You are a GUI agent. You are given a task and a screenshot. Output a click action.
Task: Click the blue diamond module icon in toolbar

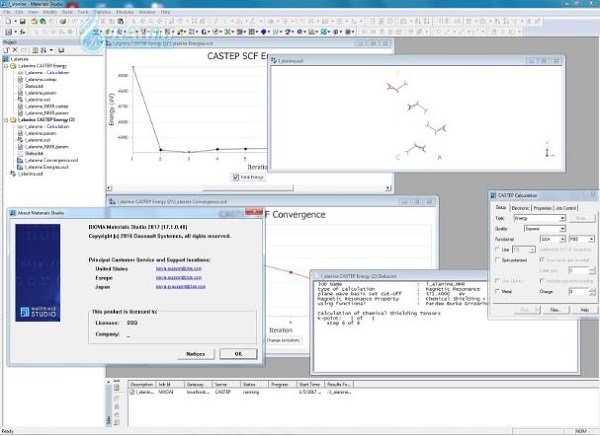[263, 32]
